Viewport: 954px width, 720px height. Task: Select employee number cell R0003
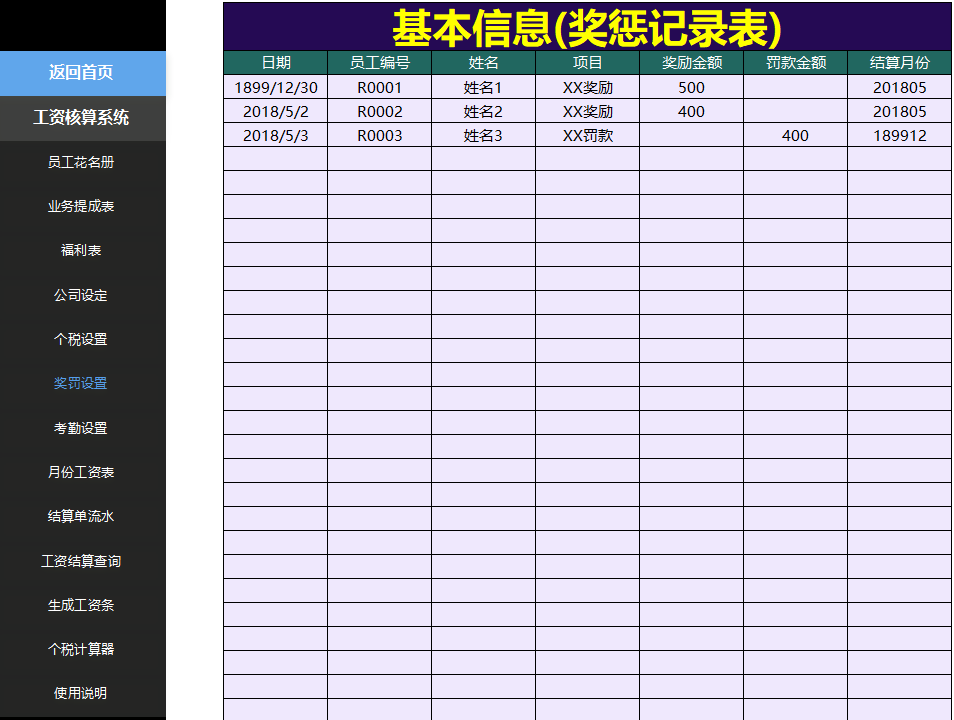coord(380,135)
